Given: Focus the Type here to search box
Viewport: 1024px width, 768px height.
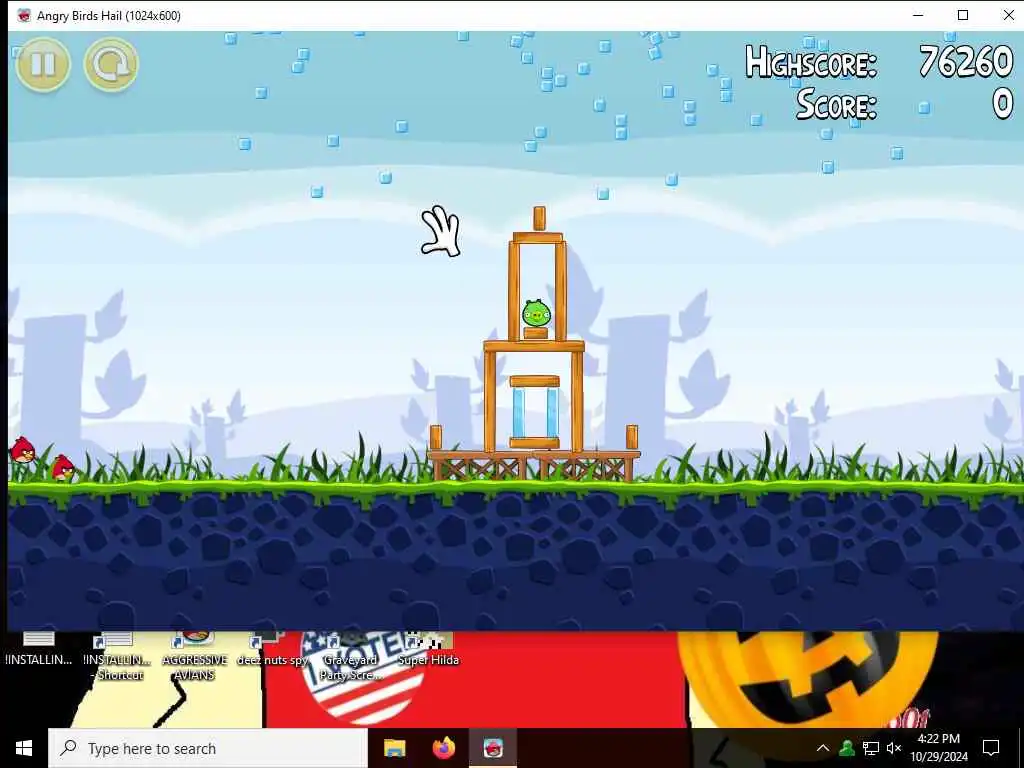Looking at the screenshot, I should click(x=208, y=748).
